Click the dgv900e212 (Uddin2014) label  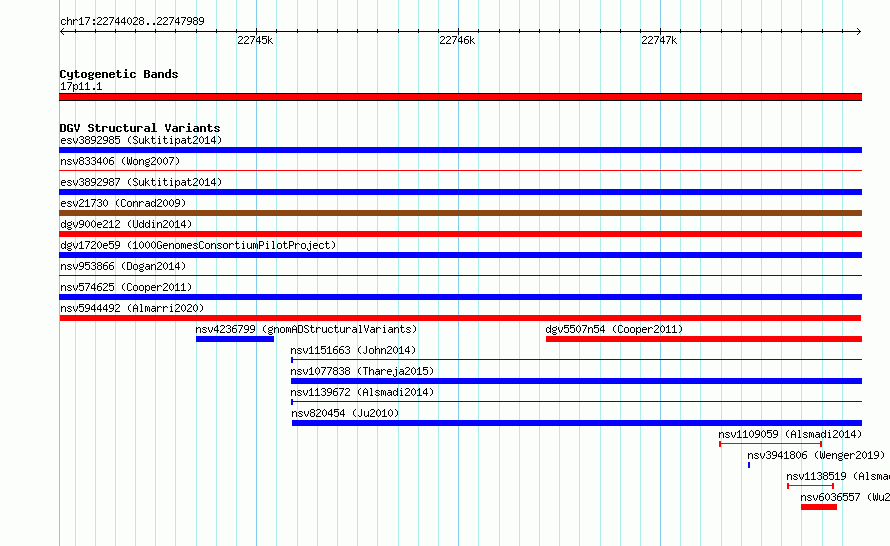126,224
